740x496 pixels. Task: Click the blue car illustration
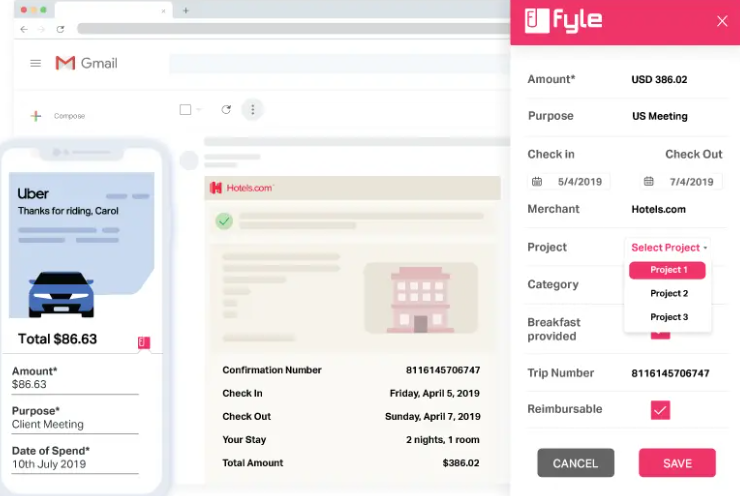61,294
